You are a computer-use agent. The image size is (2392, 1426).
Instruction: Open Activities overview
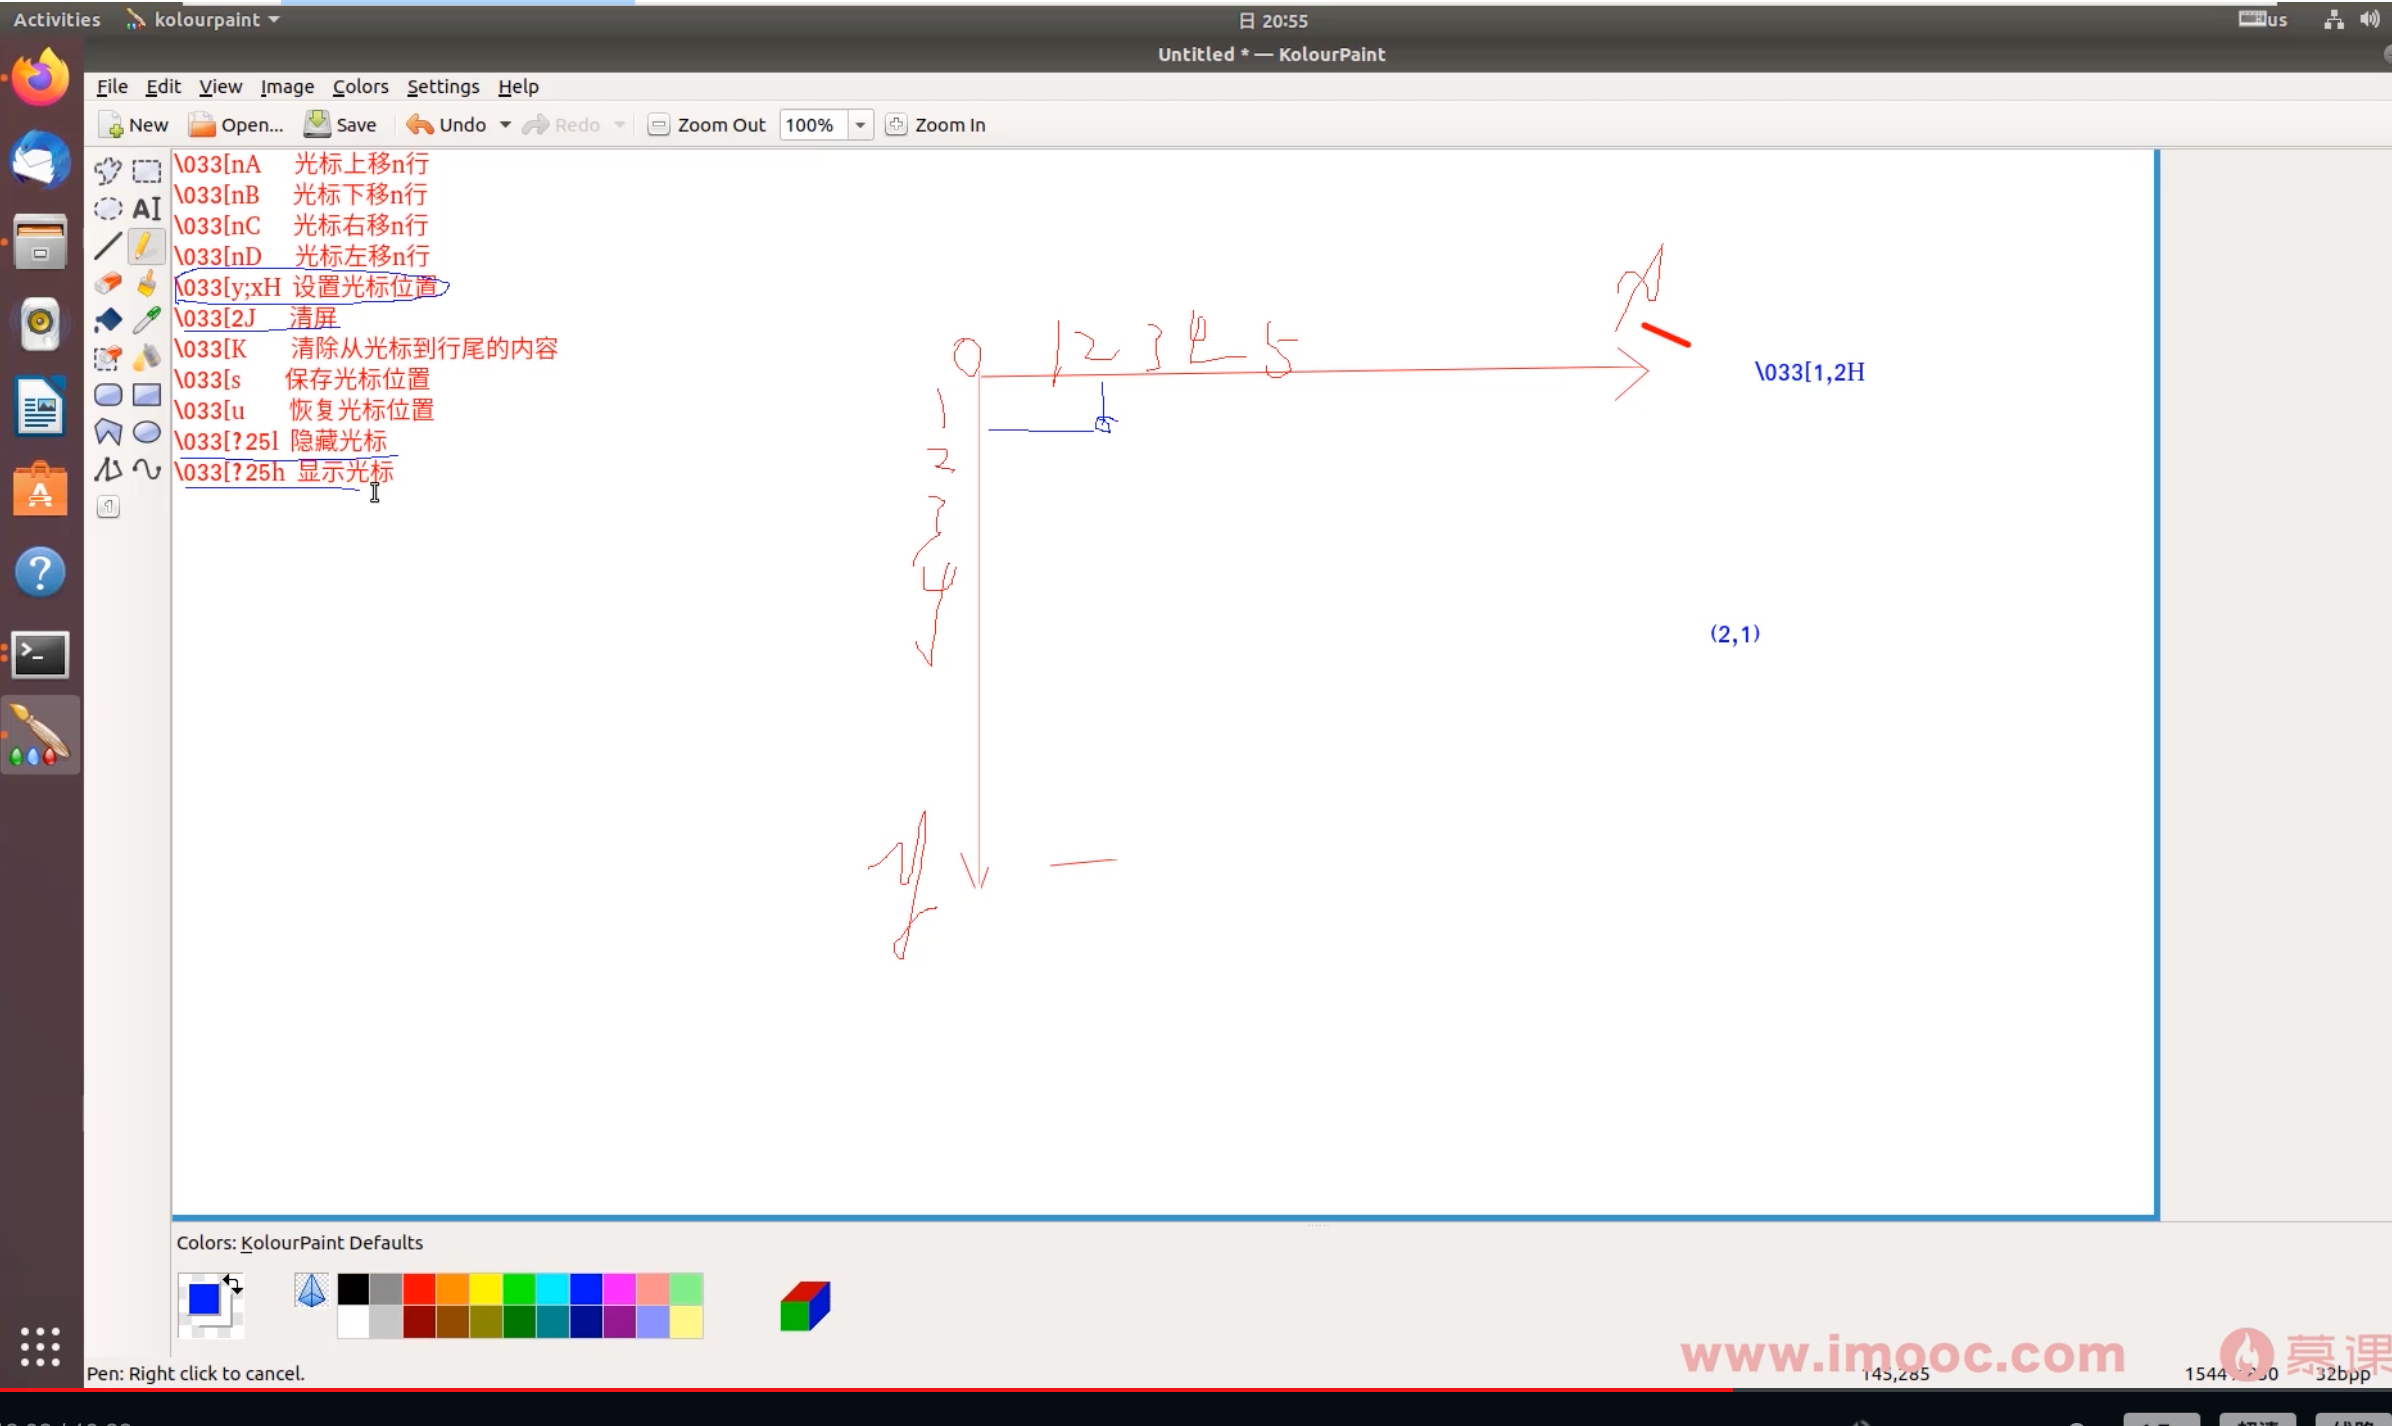pos(57,20)
